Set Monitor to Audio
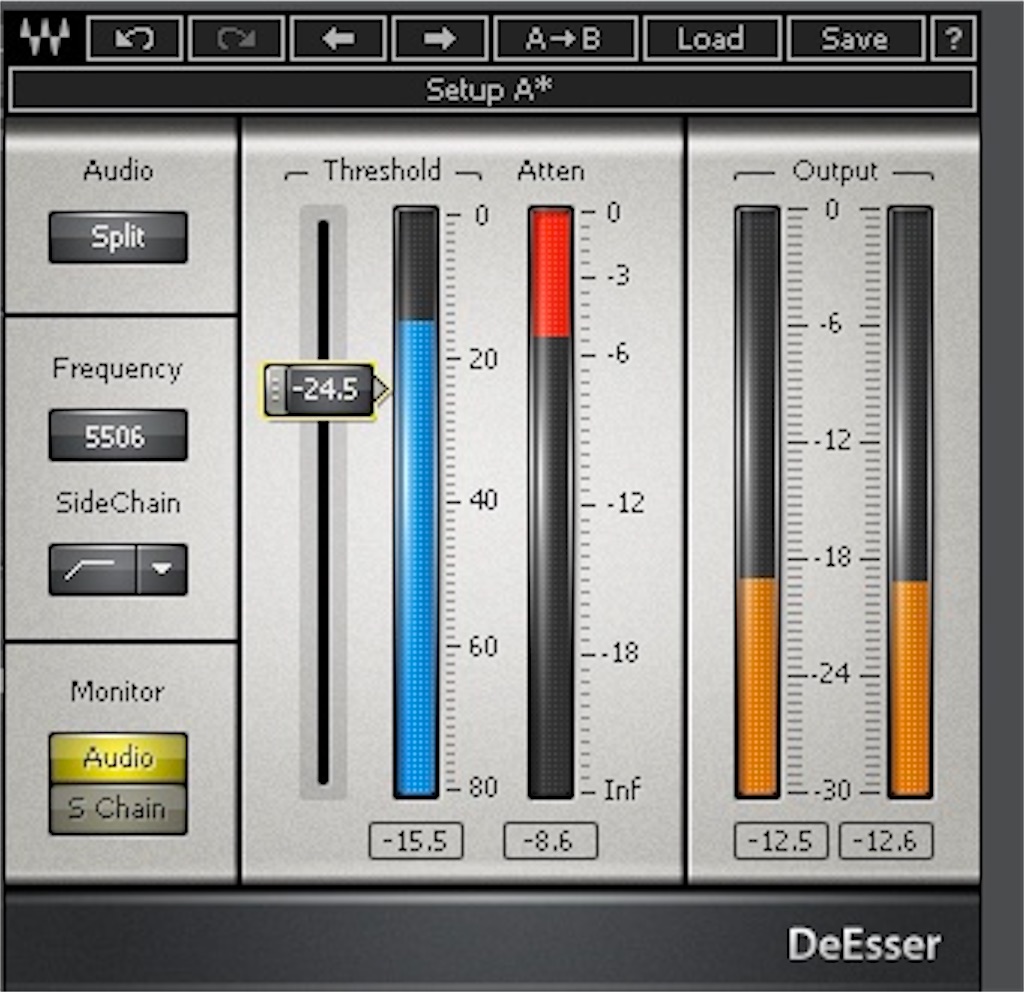The height and width of the screenshot is (992, 1024). coord(118,758)
